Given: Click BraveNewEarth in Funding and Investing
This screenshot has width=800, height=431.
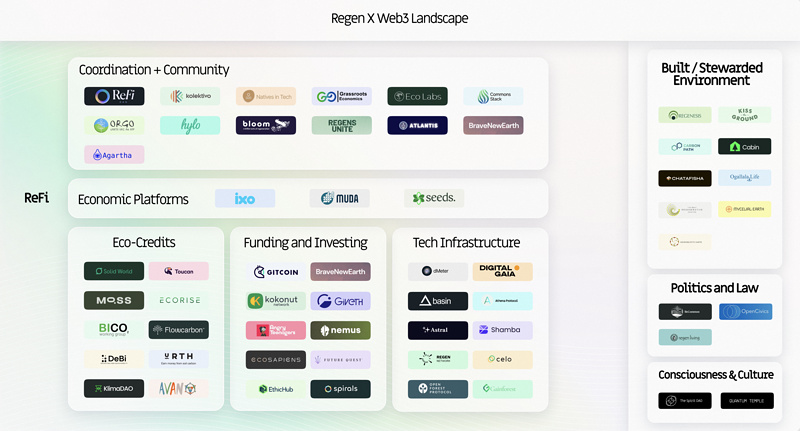Looking at the screenshot, I should pos(340,272).
